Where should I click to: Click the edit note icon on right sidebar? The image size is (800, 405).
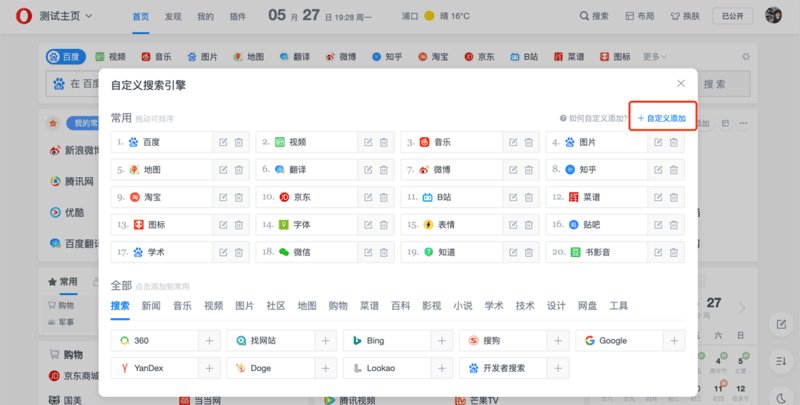click(x=781, y=324)
